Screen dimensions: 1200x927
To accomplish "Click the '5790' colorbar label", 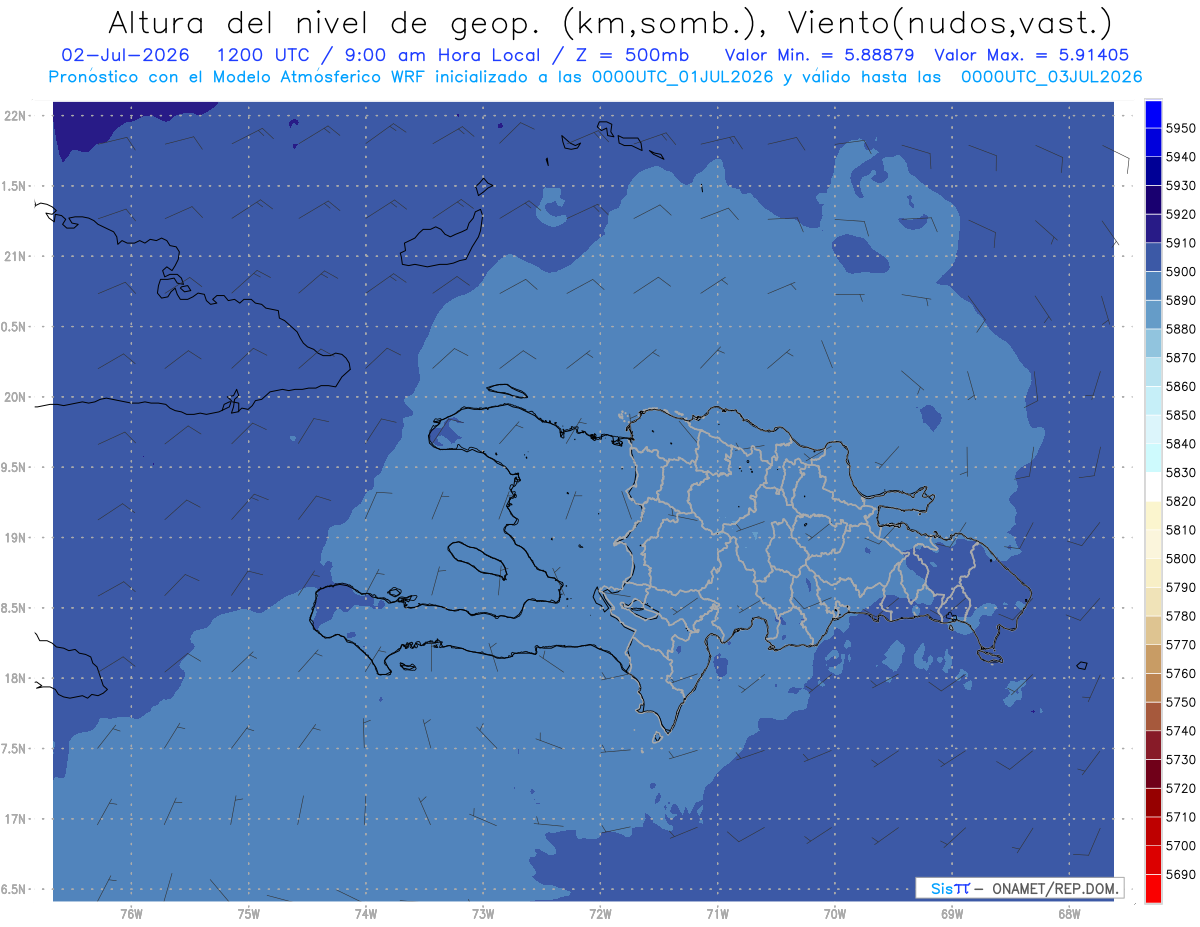I will pos(1180,587).
